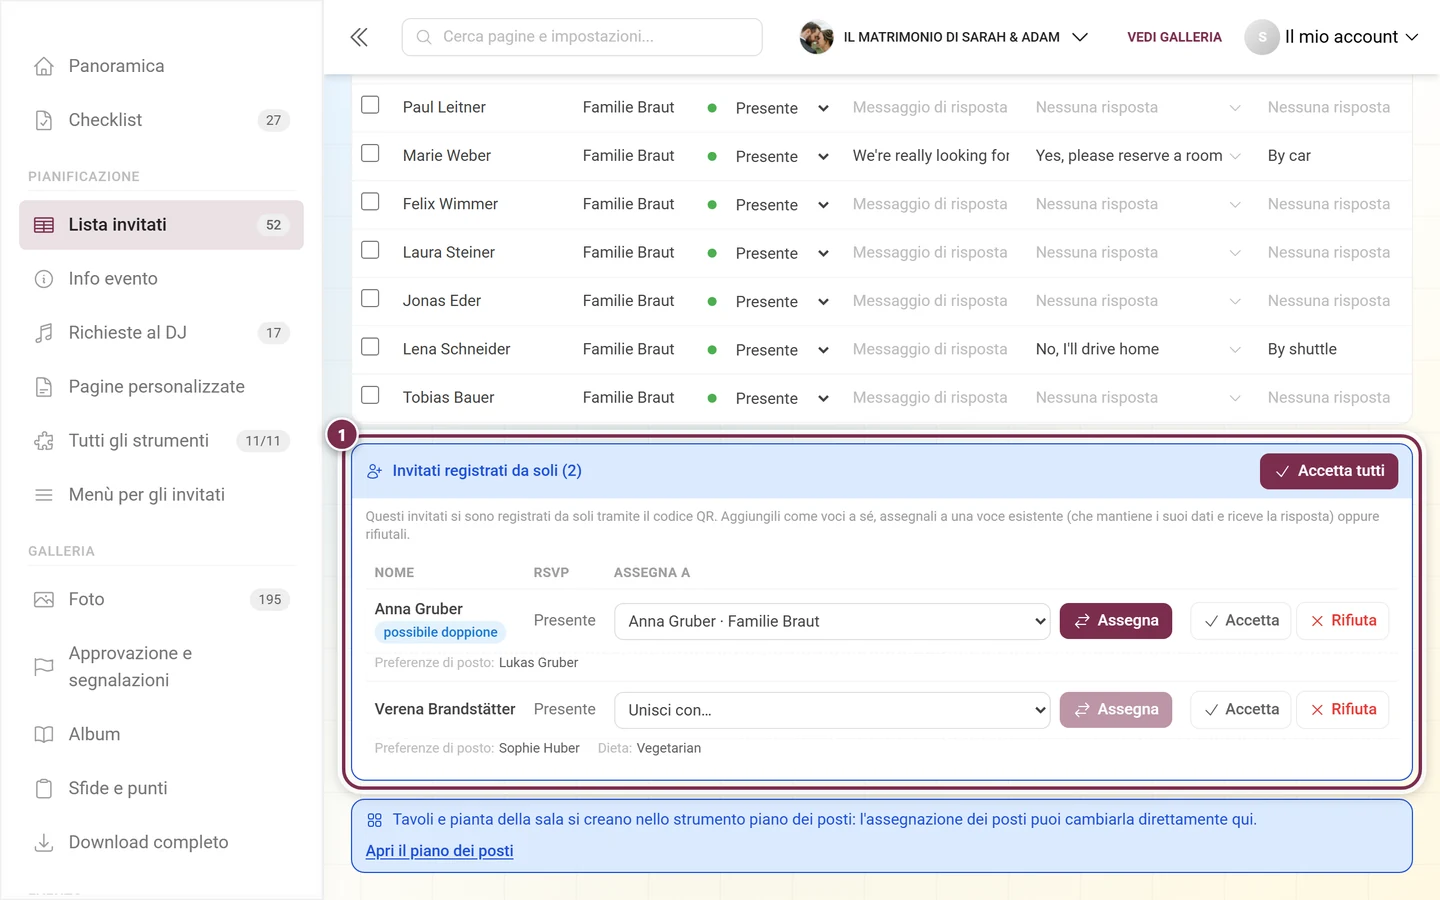Viewport: 1440px width, 900px height.
Task: Reject Verena Brandstätter with Rifiuta
Action: click(1343, 710)
